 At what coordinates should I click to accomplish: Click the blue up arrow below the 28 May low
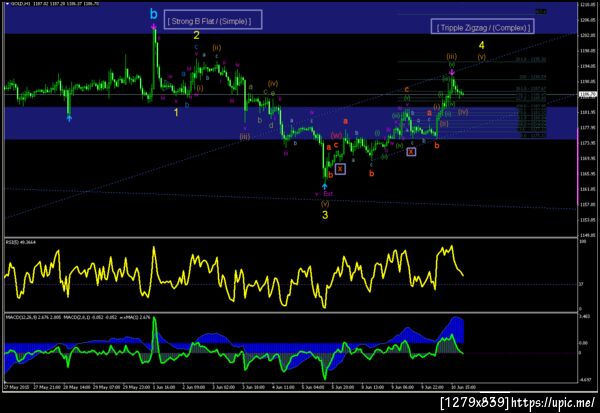coord(69,119)
